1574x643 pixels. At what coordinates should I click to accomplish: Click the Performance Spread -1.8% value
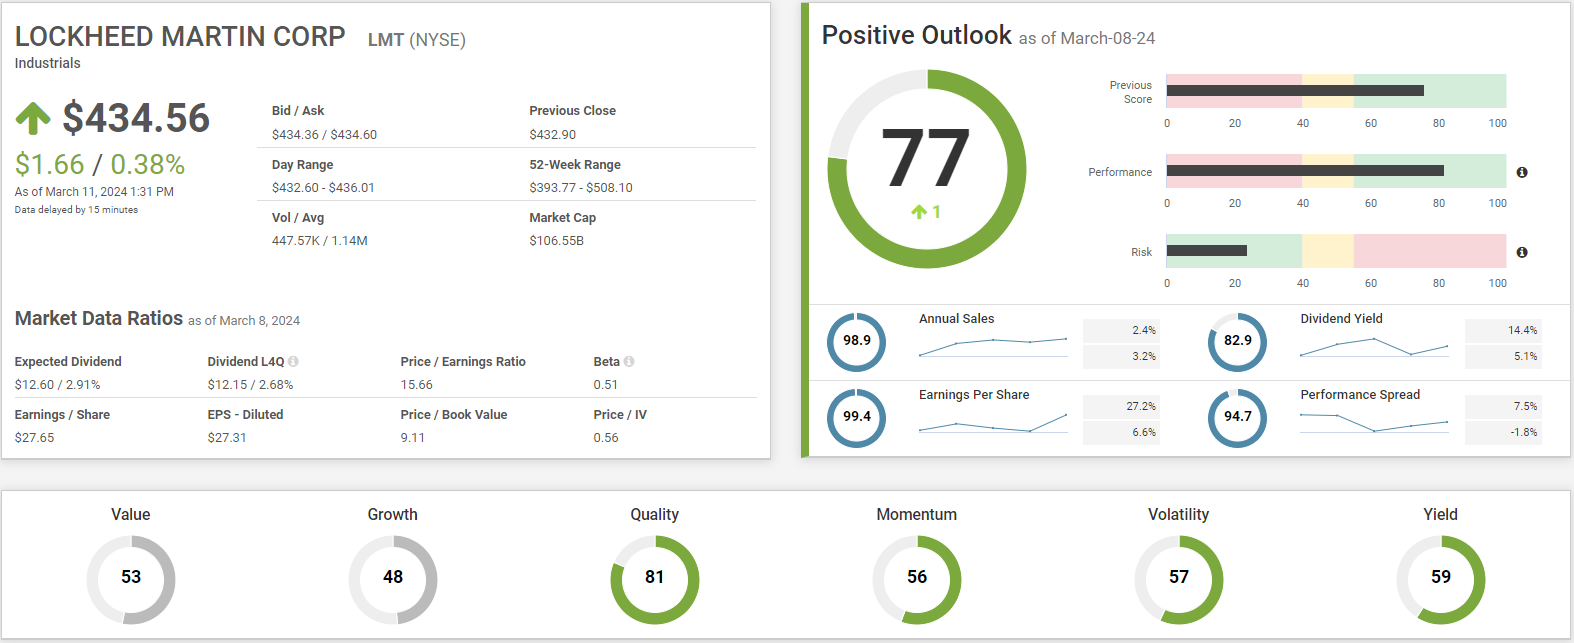pos(1524,432)
